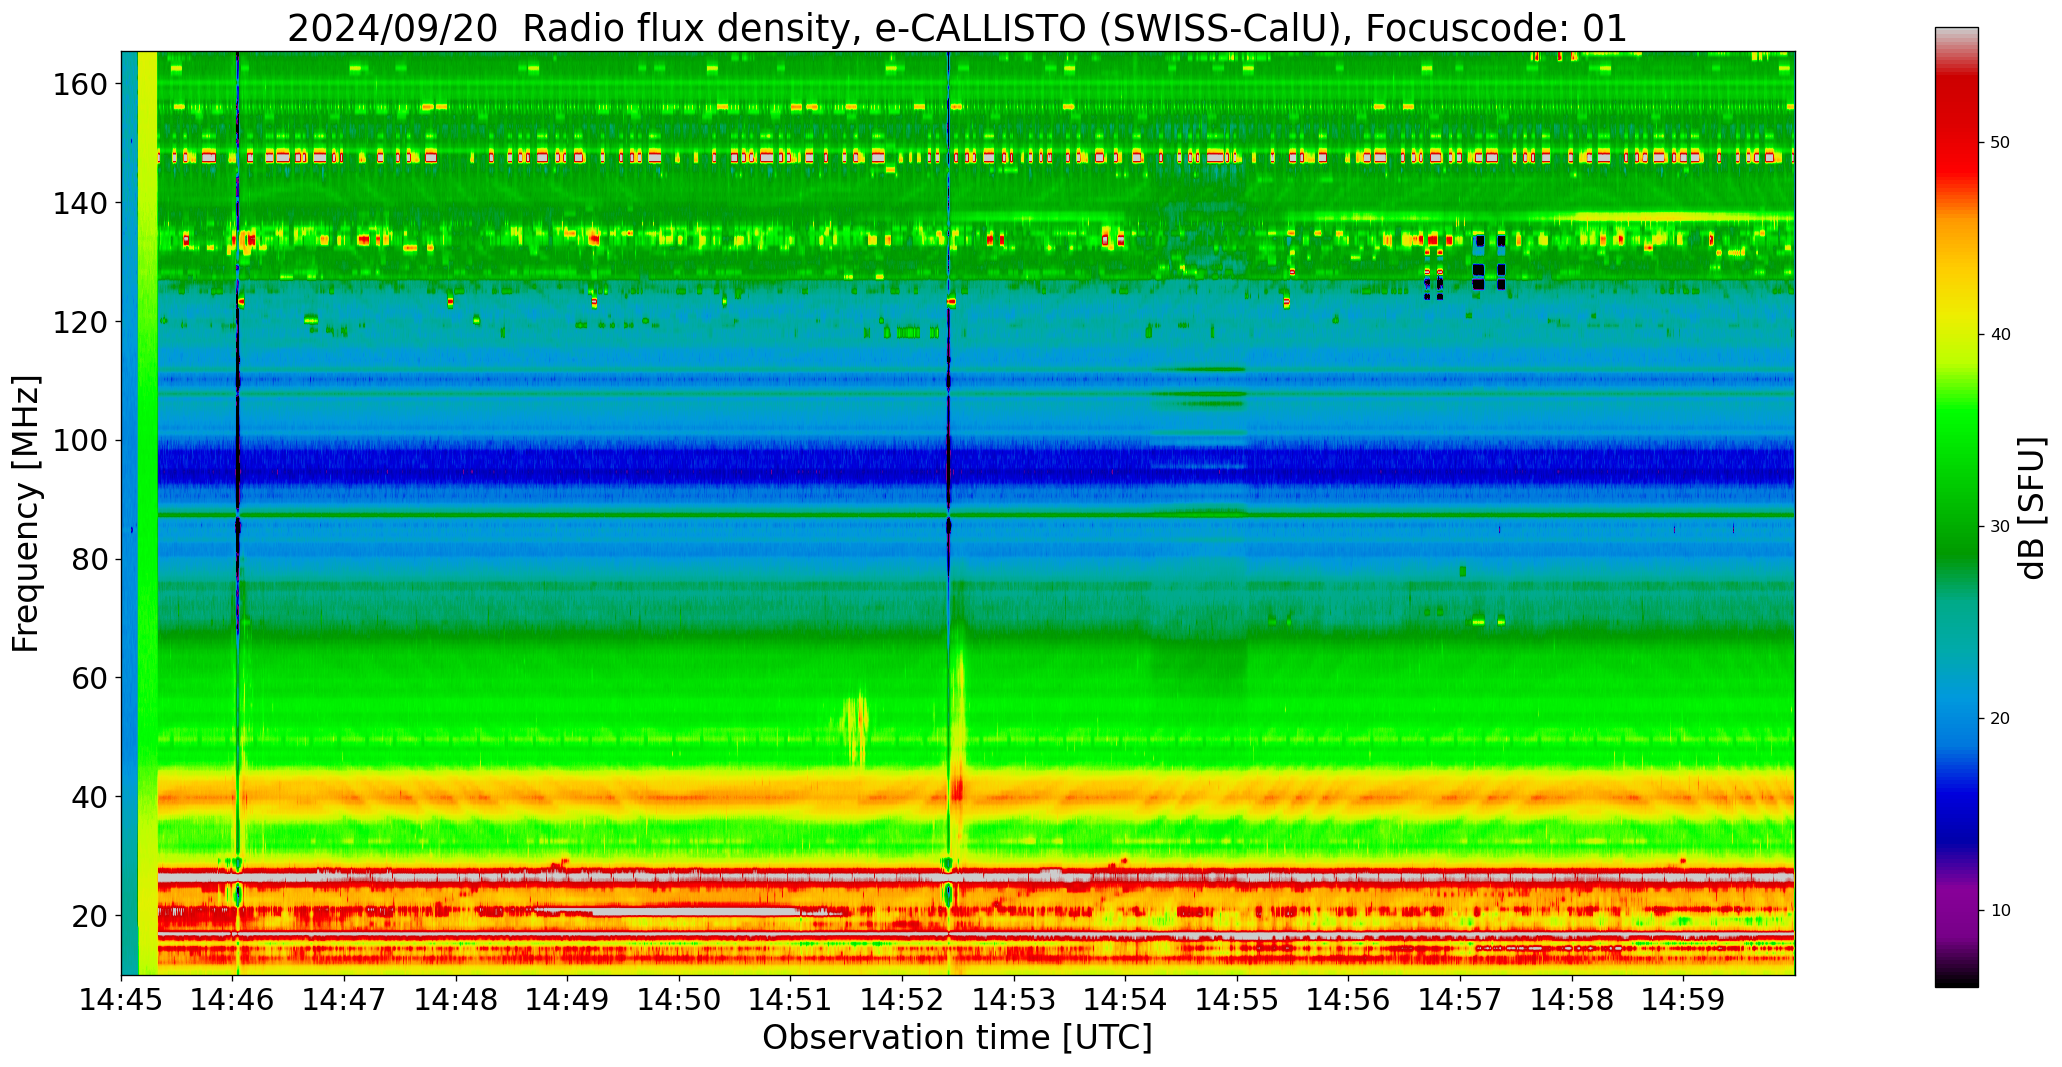The height and width of the screenshot is (1067, 2062).
Task: Click the 120 frequency tick label
Action: [79, 322]
